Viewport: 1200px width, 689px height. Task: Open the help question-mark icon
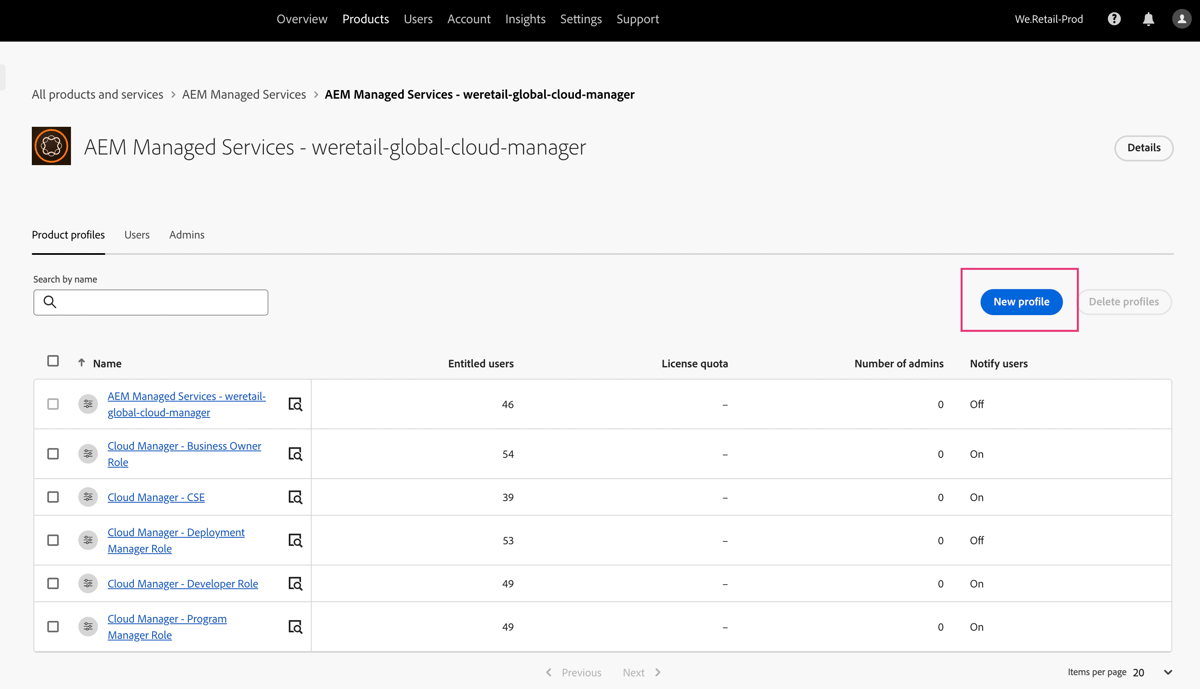click(1113, 18)
